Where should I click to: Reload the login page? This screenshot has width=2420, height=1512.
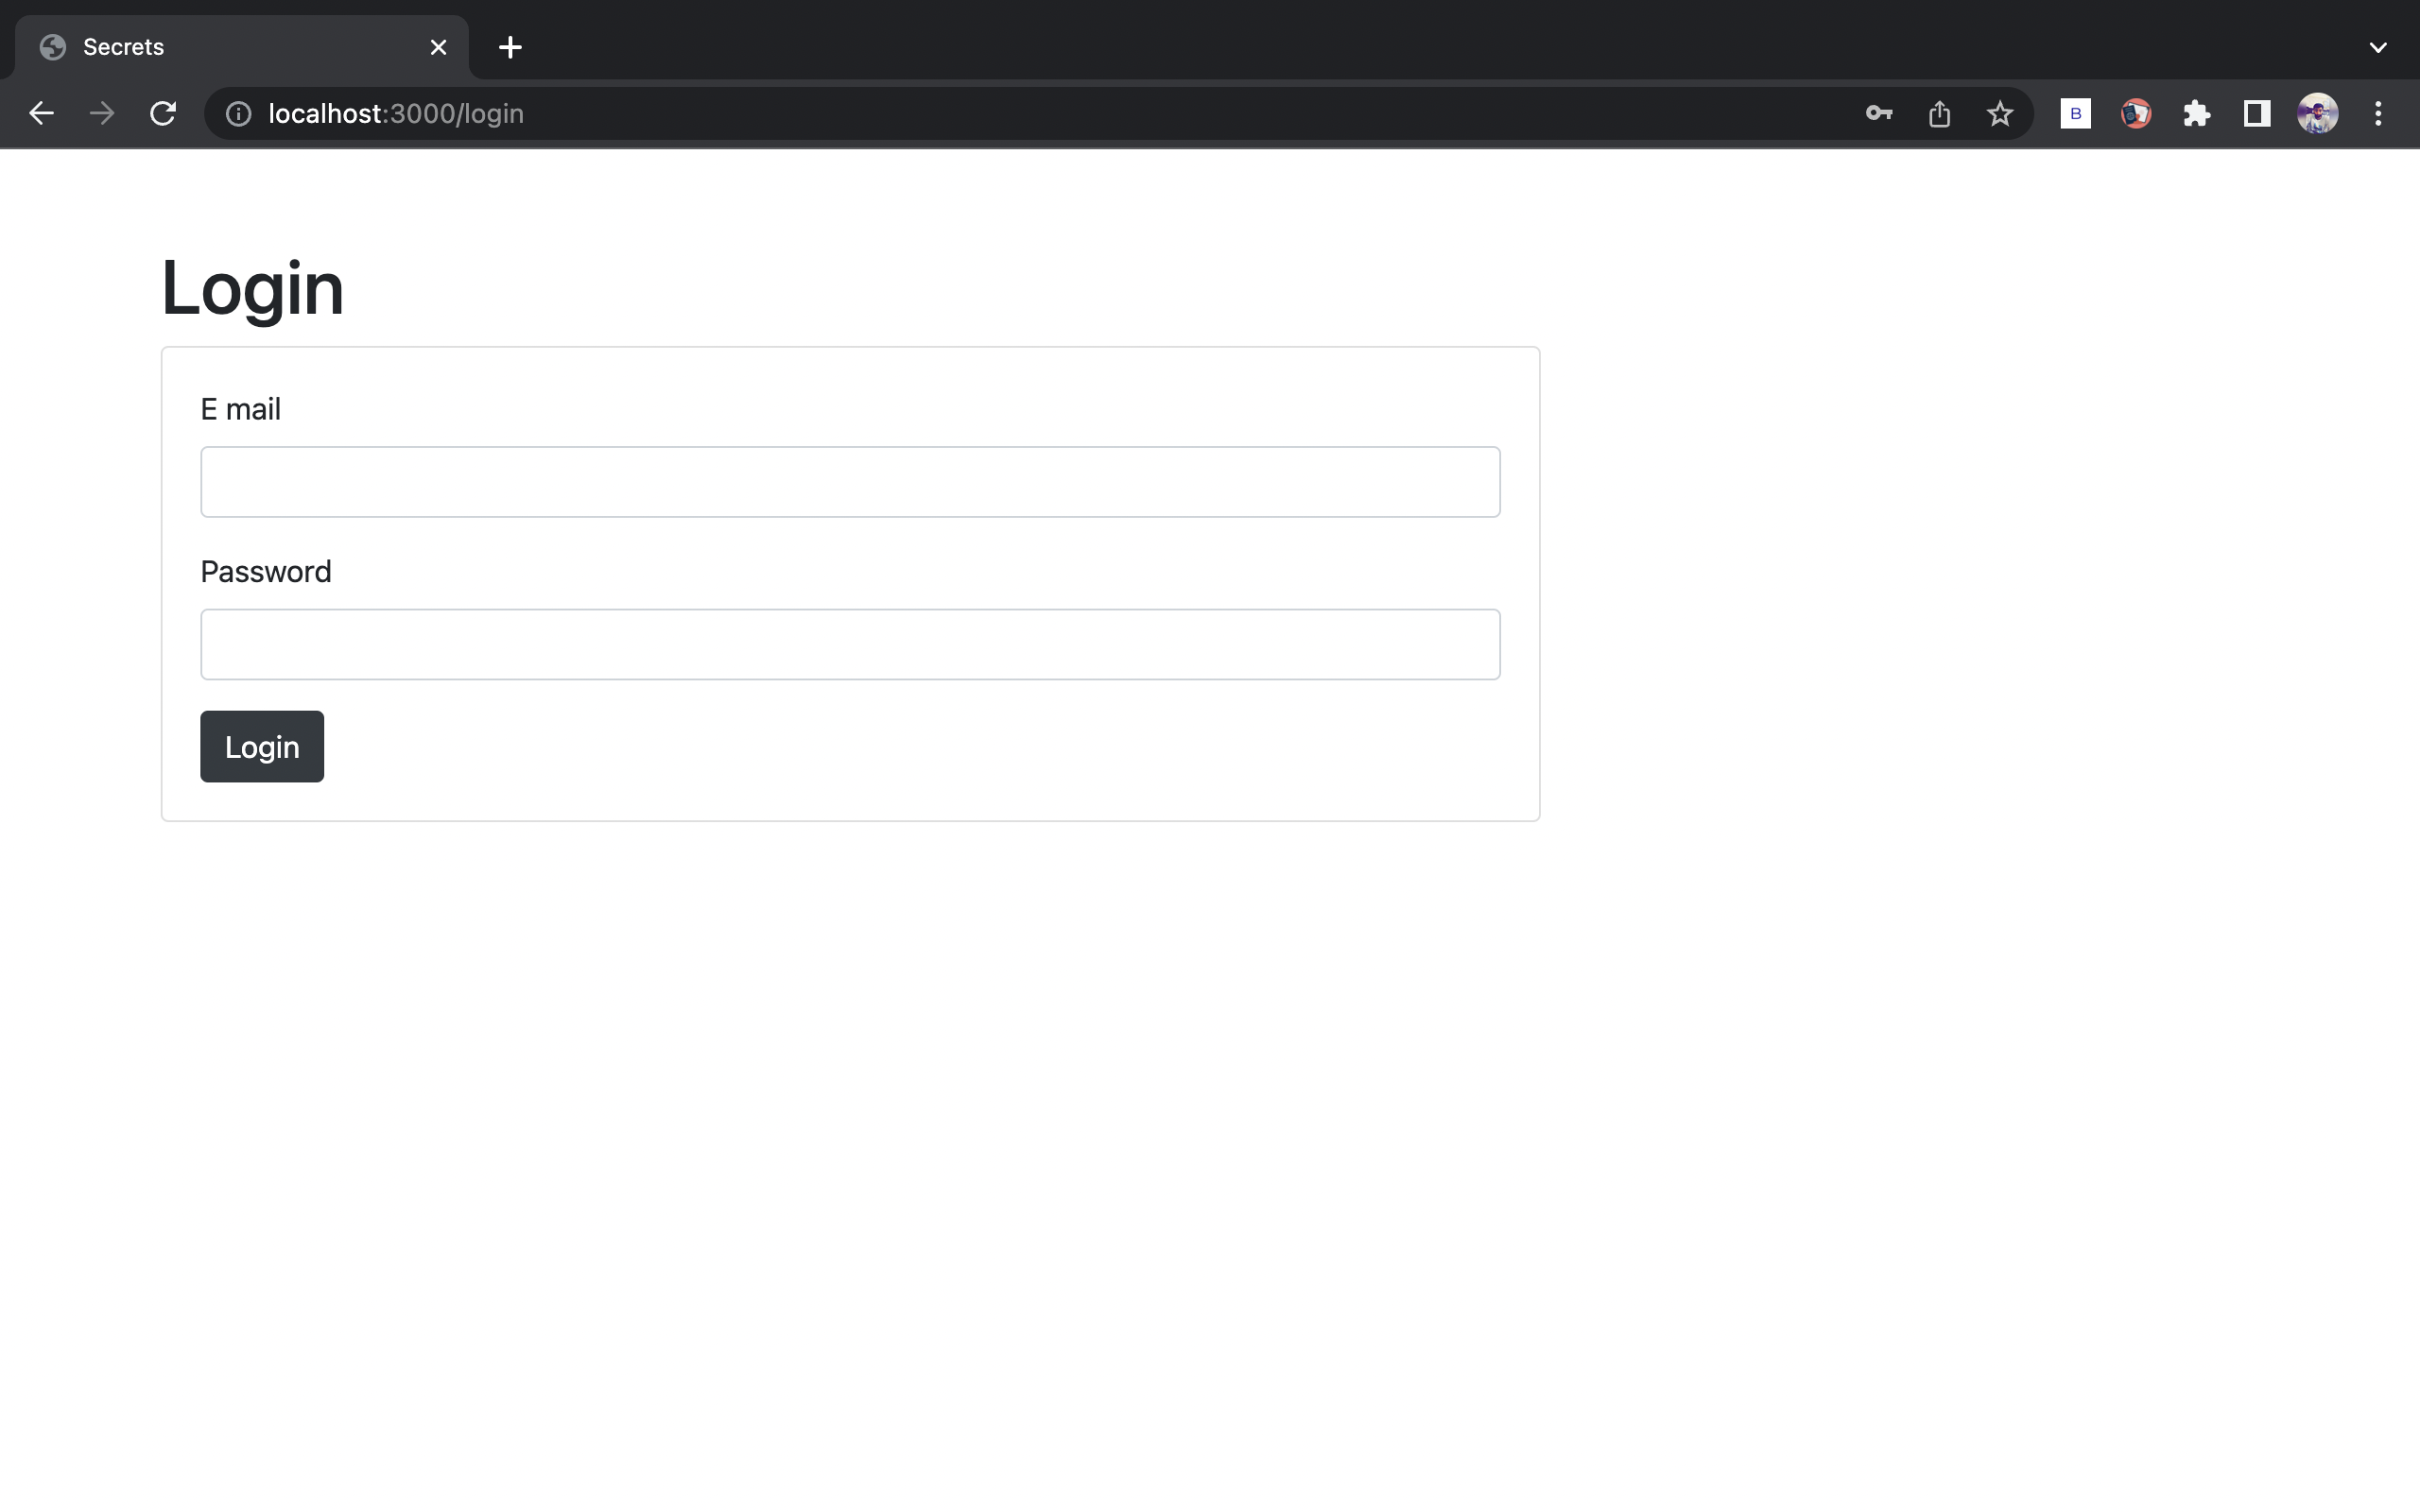(162, 114)
